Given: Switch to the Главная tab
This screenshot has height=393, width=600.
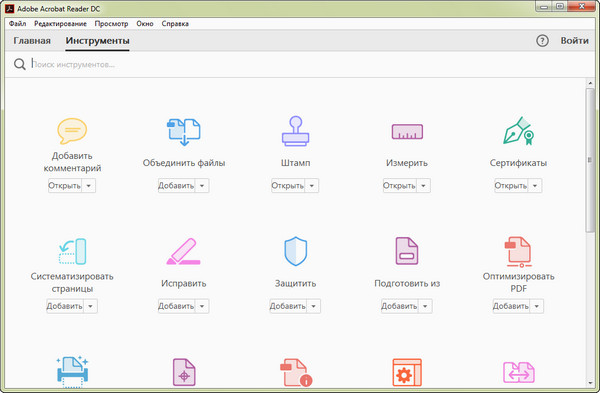Looking at the screenshot, I should coord(32,41).
